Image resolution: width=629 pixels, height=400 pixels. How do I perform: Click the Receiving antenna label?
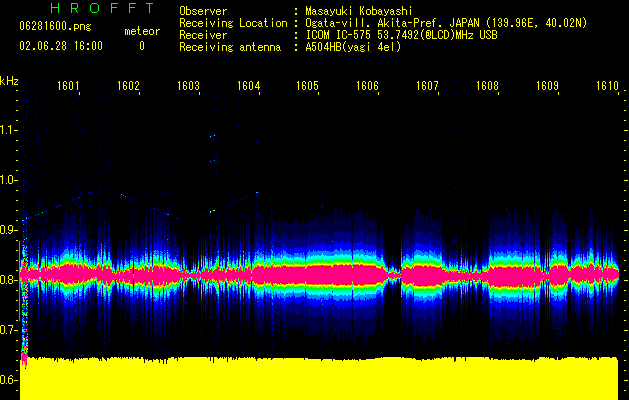[230, 47]
